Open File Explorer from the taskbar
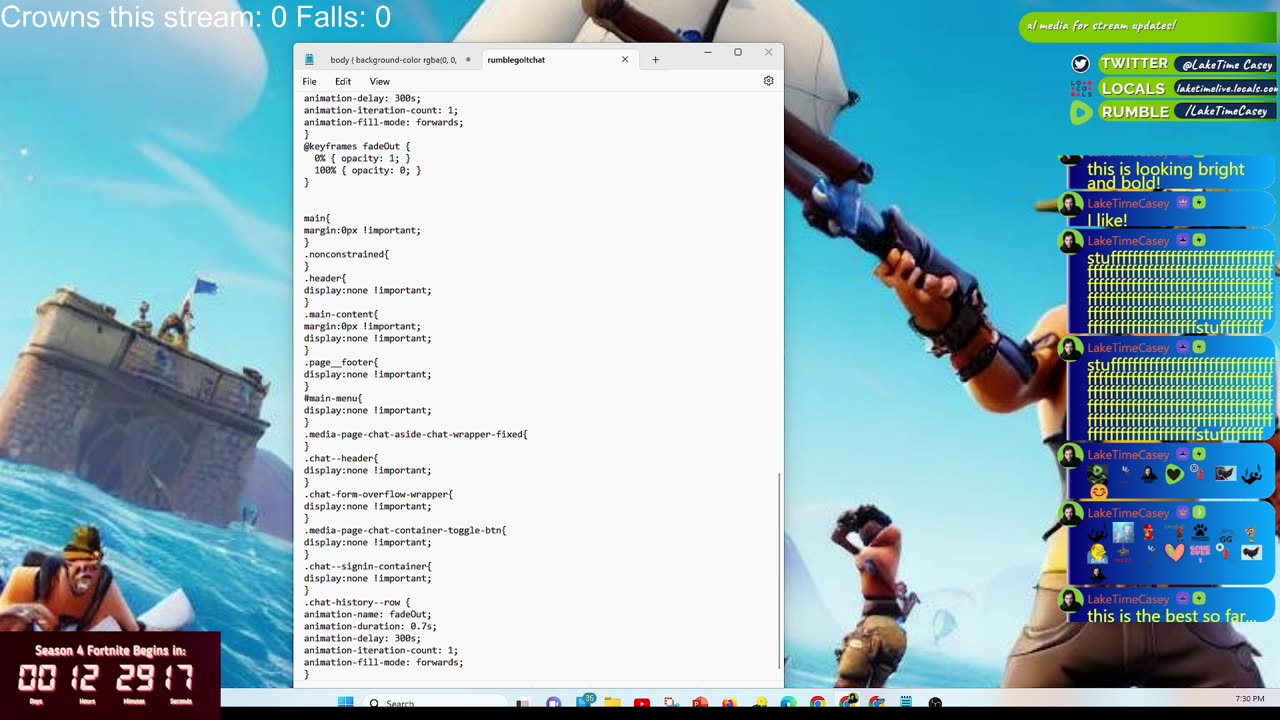This screenshot has width=1280, height=720. coord(612,703)
